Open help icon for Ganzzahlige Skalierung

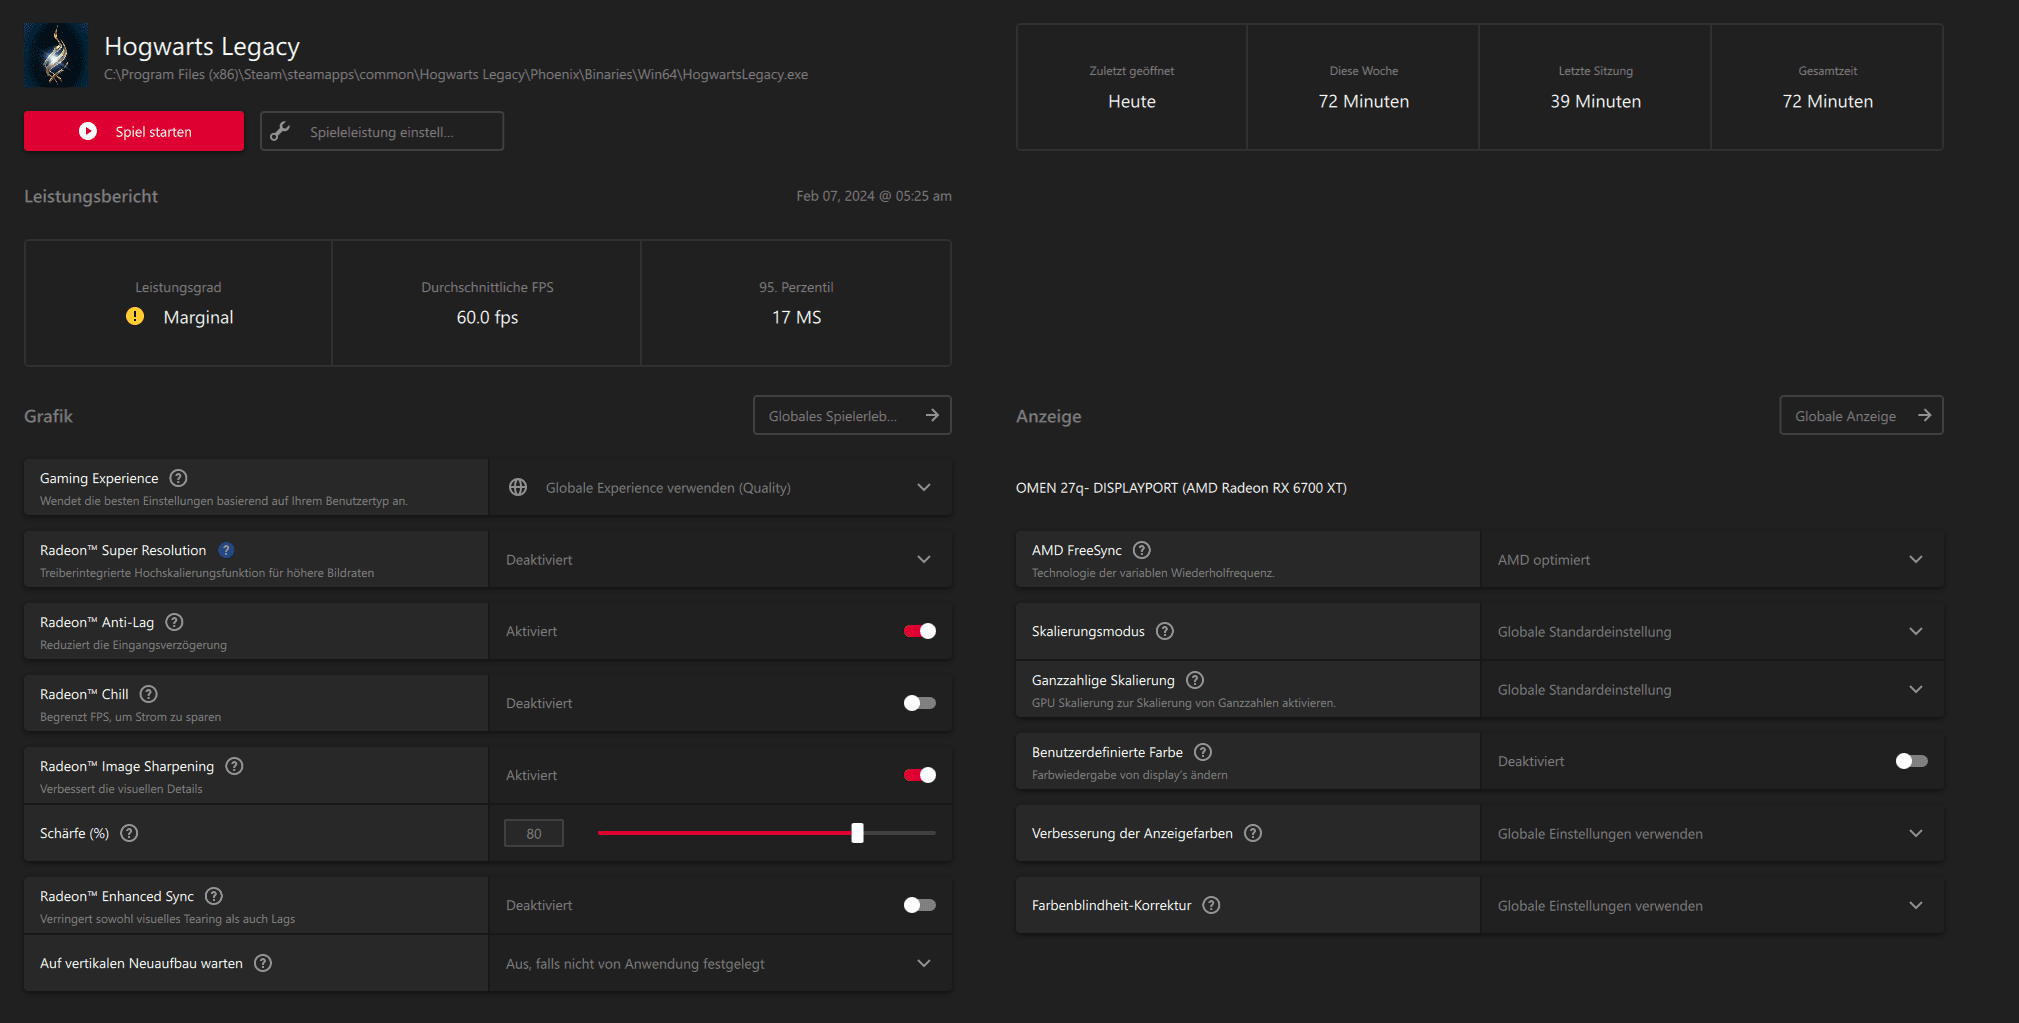(1195, 680)
